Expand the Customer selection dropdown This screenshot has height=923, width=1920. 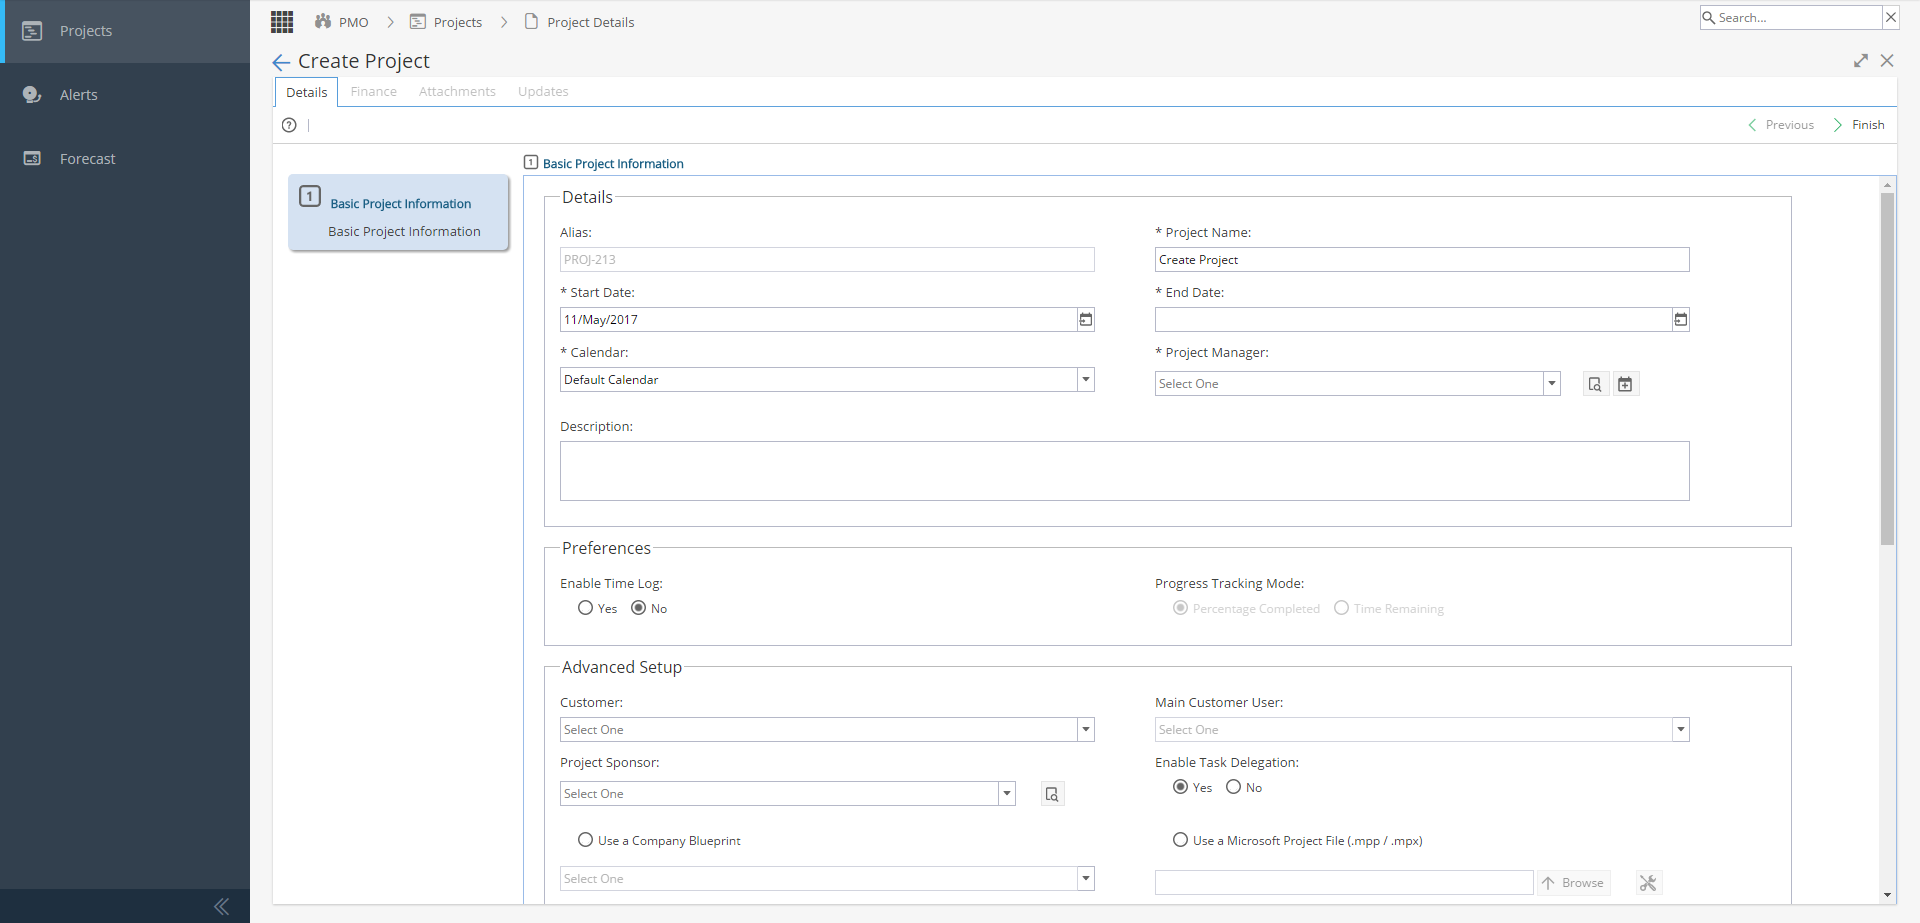click(1085, 729)
